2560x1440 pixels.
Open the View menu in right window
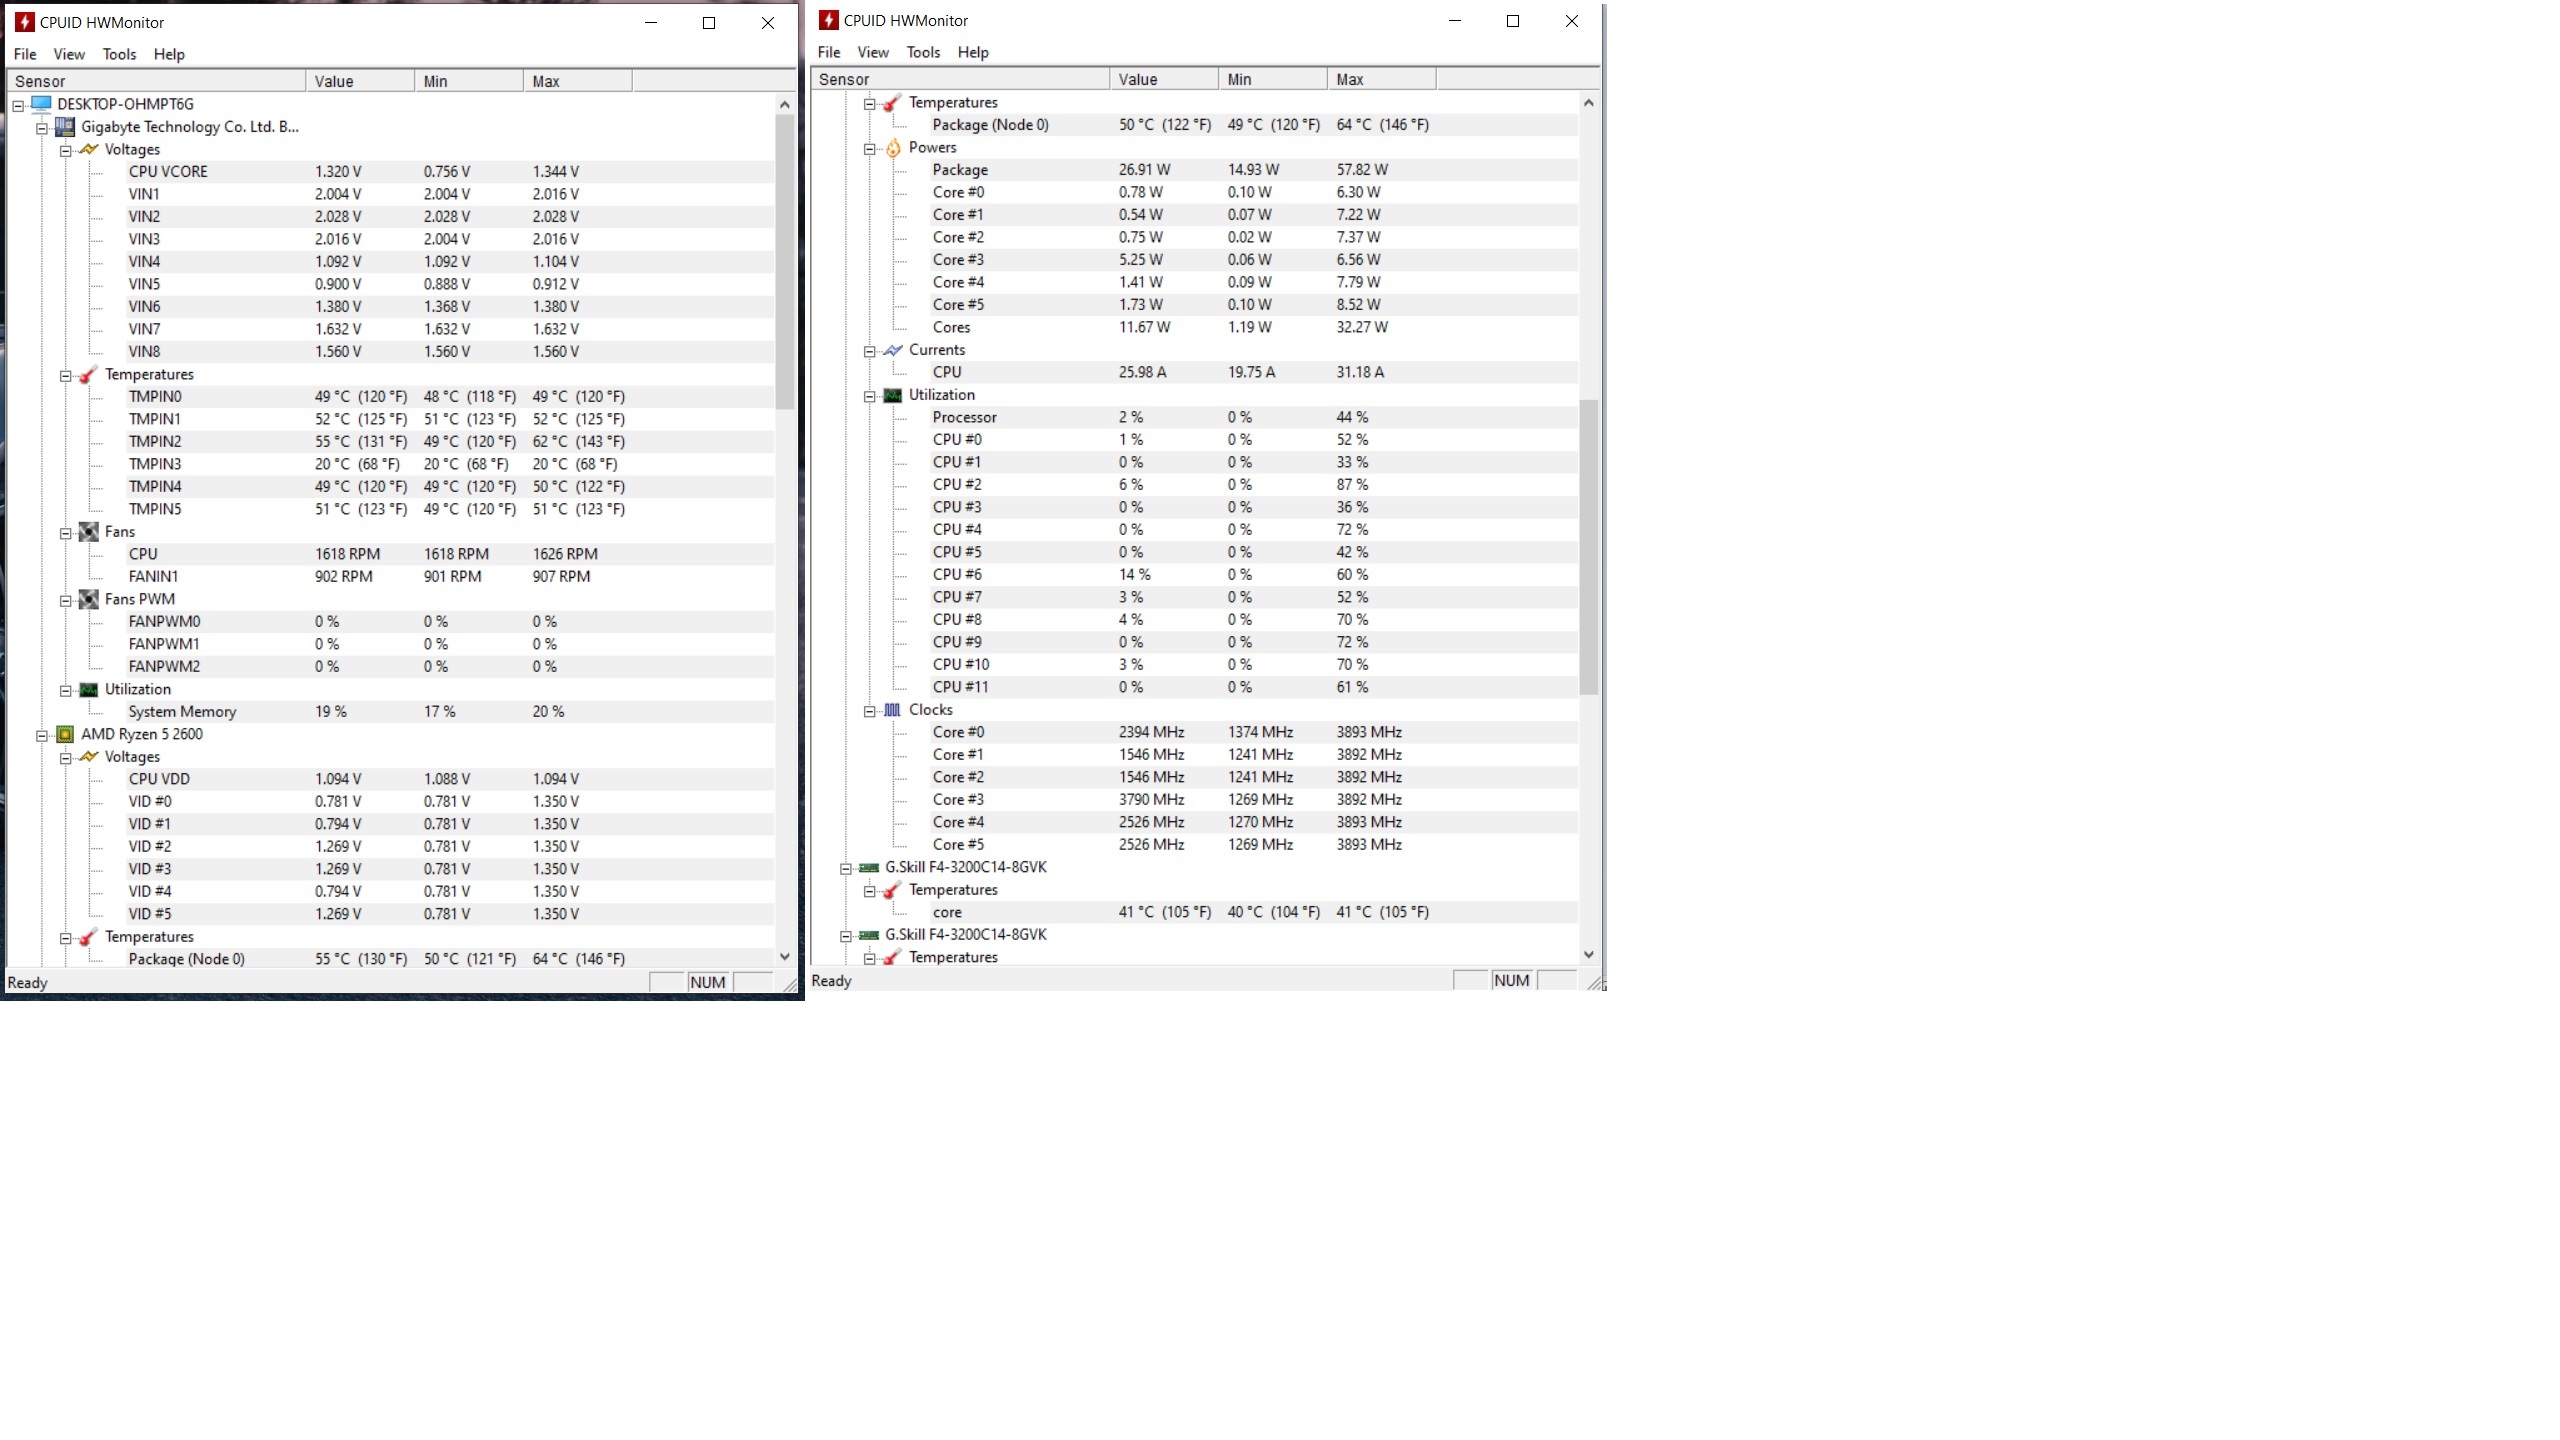pyautogui.click(x=872, y=52)
